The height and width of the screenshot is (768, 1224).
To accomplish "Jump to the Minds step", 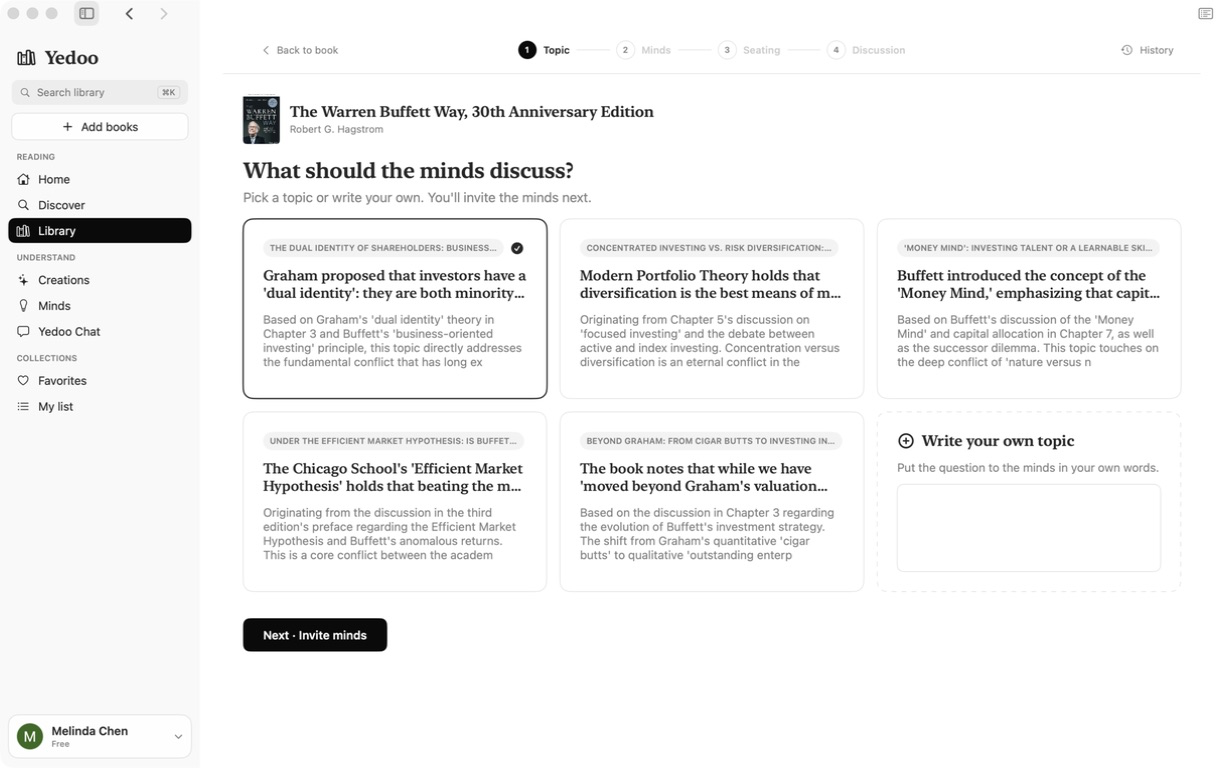I will pos(644,50).
